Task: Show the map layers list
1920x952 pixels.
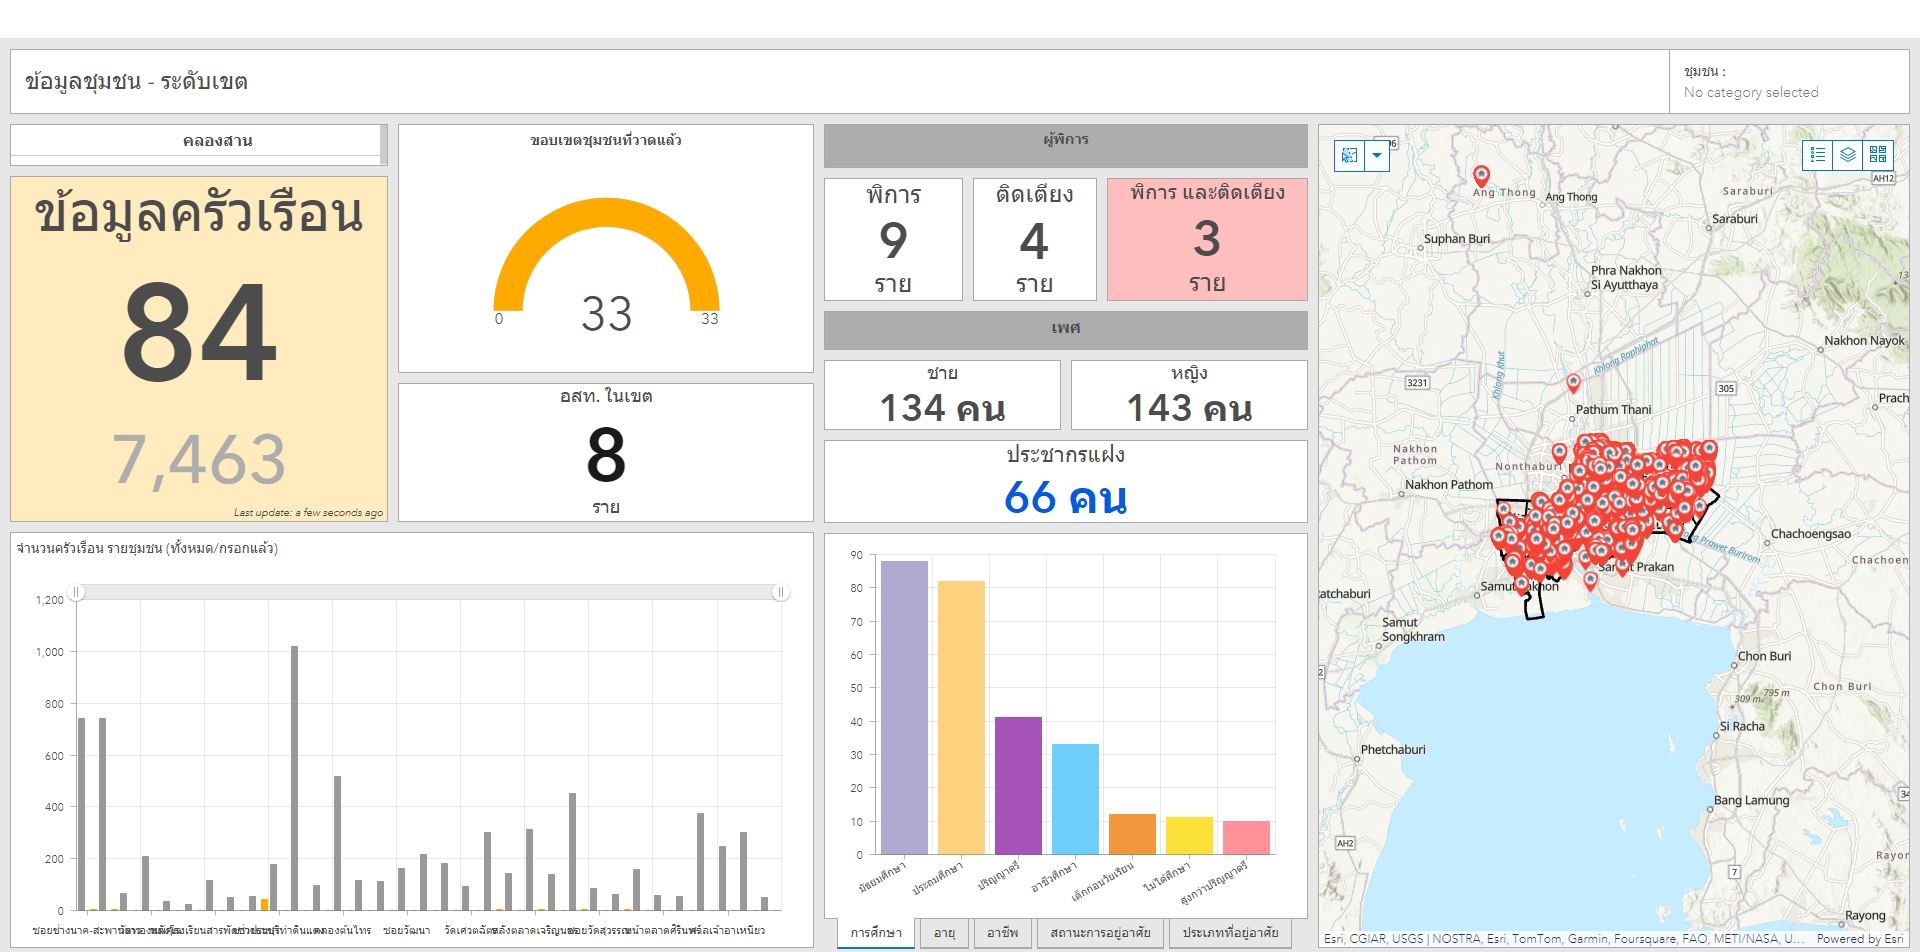Action: [1848, 155]
